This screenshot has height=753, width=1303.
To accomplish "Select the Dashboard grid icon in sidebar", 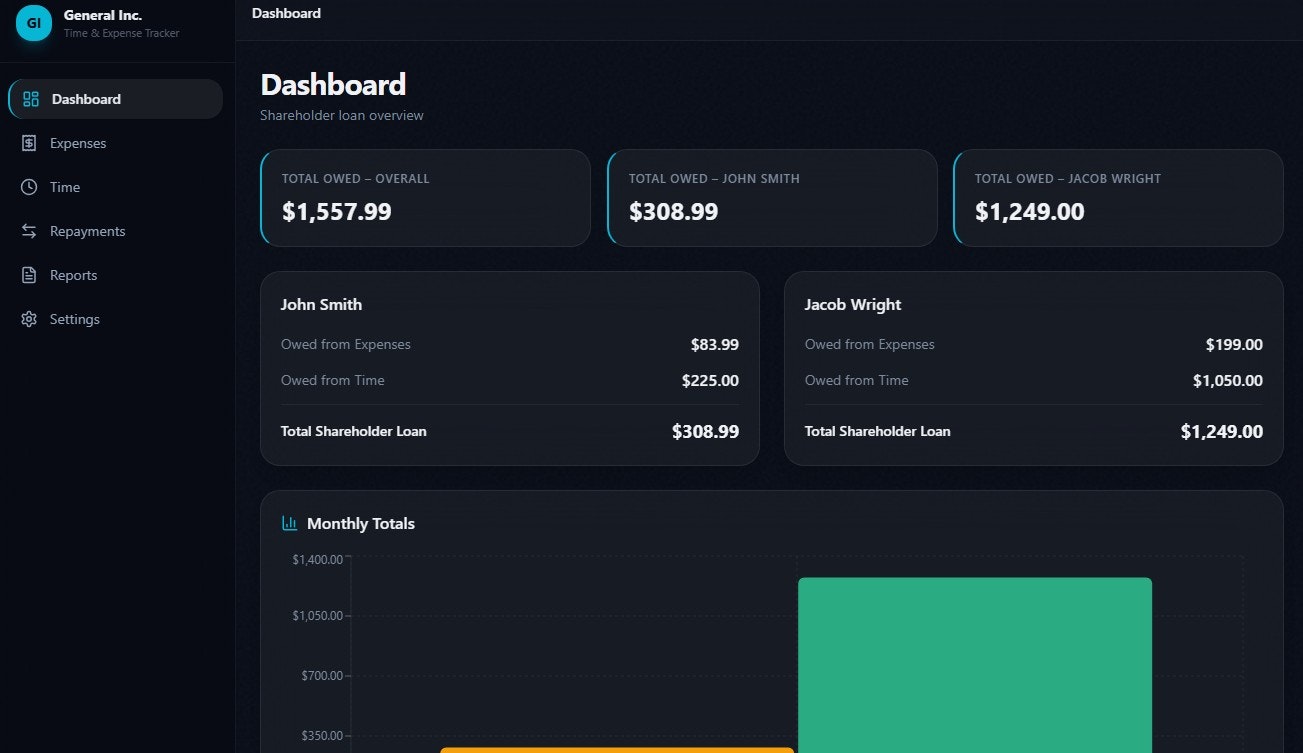I will (x=29, y=98).
